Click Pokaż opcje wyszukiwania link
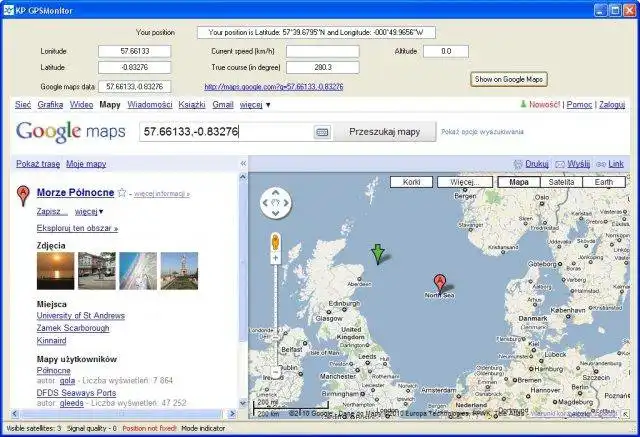 (x=482, y=132)
